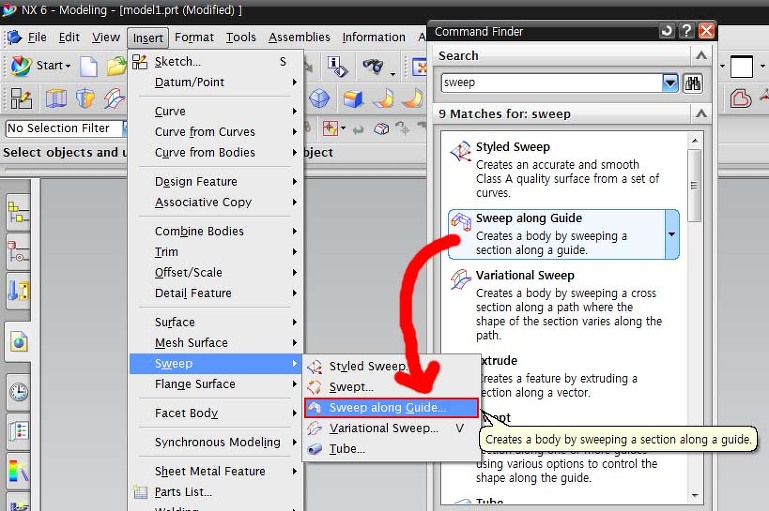Screen dimensions: 769x511
Task: Click the white color swatch in toolbar
Action: (x=741, y=67)
